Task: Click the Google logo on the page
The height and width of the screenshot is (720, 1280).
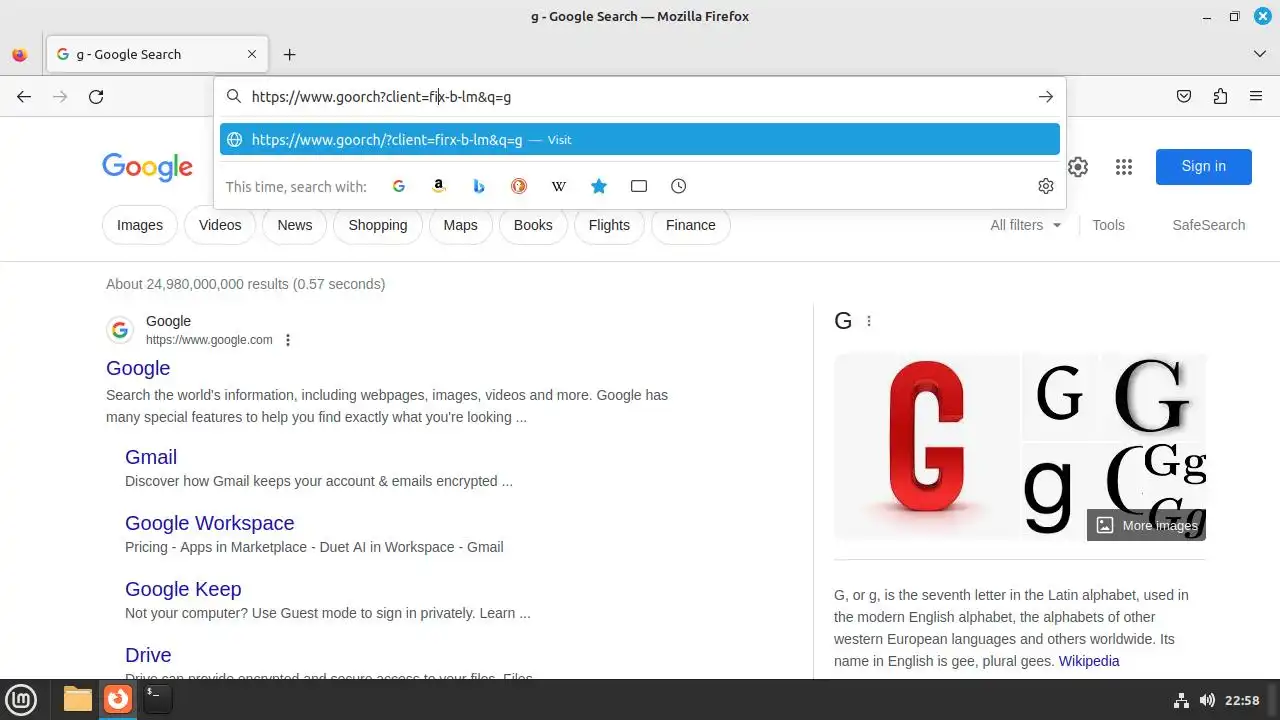Action: pyautogui.click(x=147, y=167)
